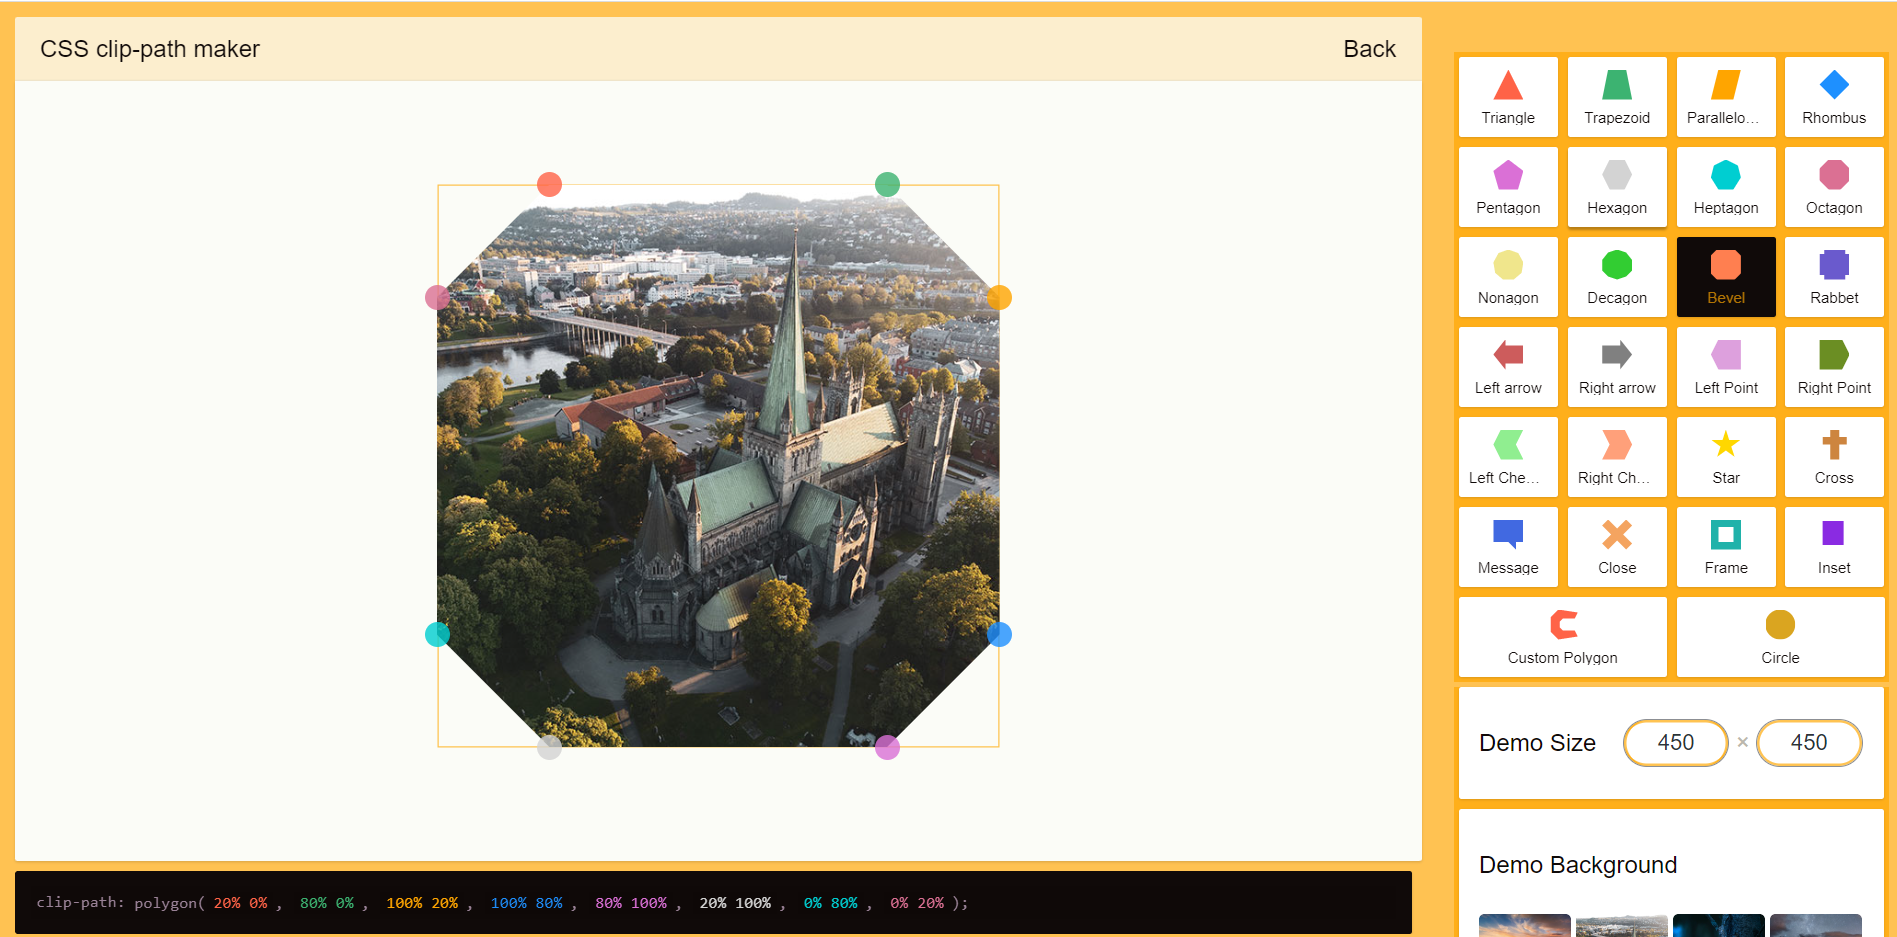This screenshot has width=1897, height=937.
Task: Pick the Octagon shape
Action: pyautogui.click(x=1834, y=187)
